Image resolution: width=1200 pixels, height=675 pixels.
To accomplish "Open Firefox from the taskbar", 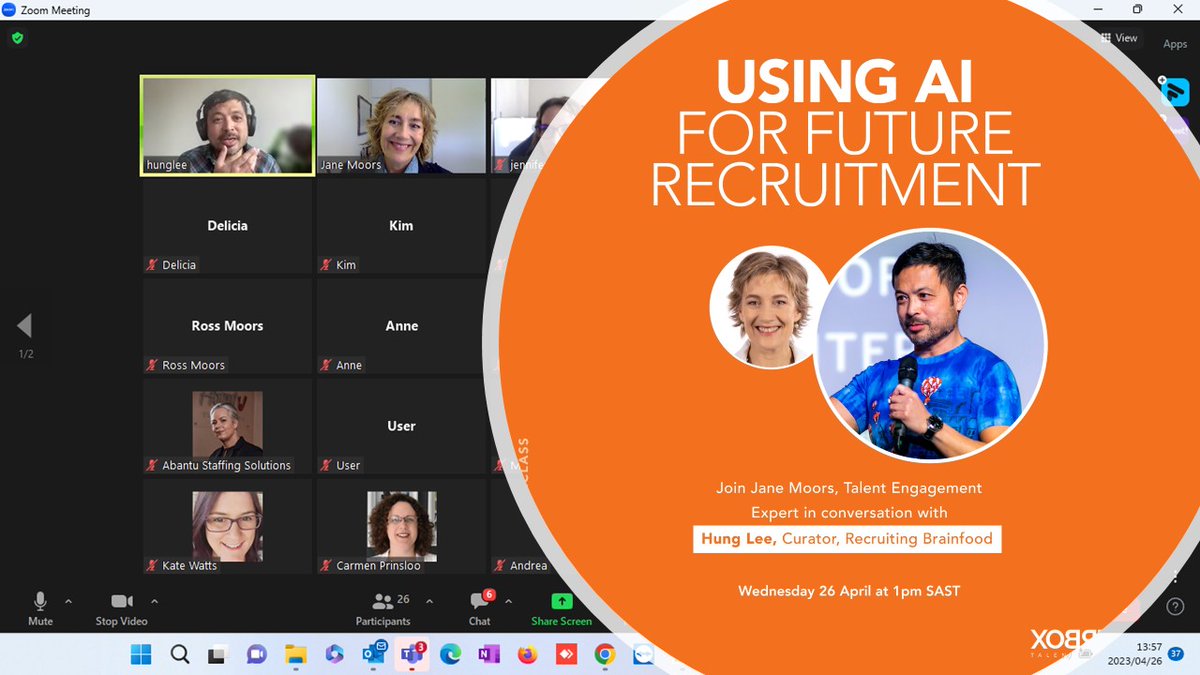I will (527, 654).
